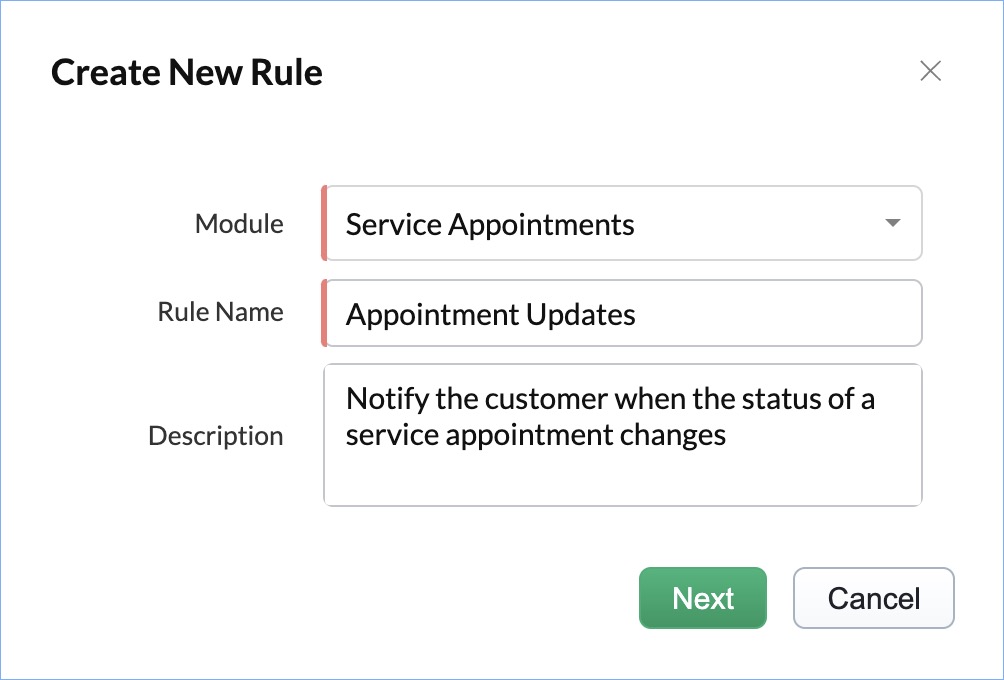Image resolution: width=1004 pixels, height=680 pixels.
Task: Click red required marker on Module field
Action: [324, 224]
